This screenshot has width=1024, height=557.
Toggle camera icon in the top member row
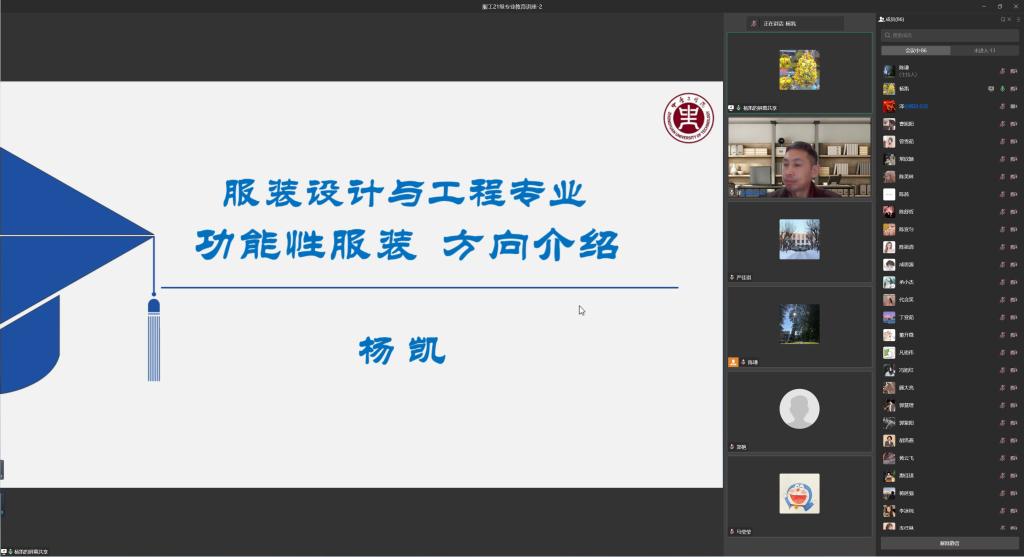pyautogui.click(x=1013, y=70)
